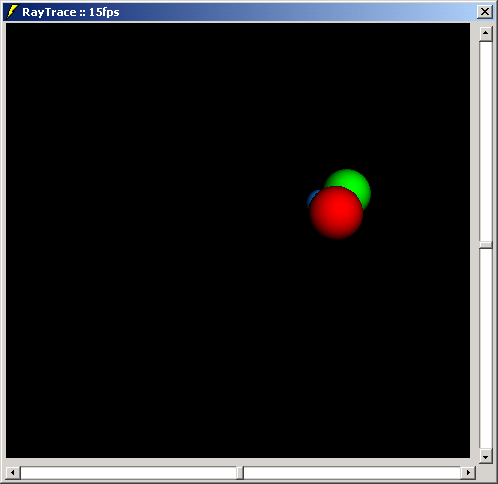The height and width of the screenshot is (484, 498).
Task: Click the small blue sphere
Action: pyautogui.click(x=312, y=197)
